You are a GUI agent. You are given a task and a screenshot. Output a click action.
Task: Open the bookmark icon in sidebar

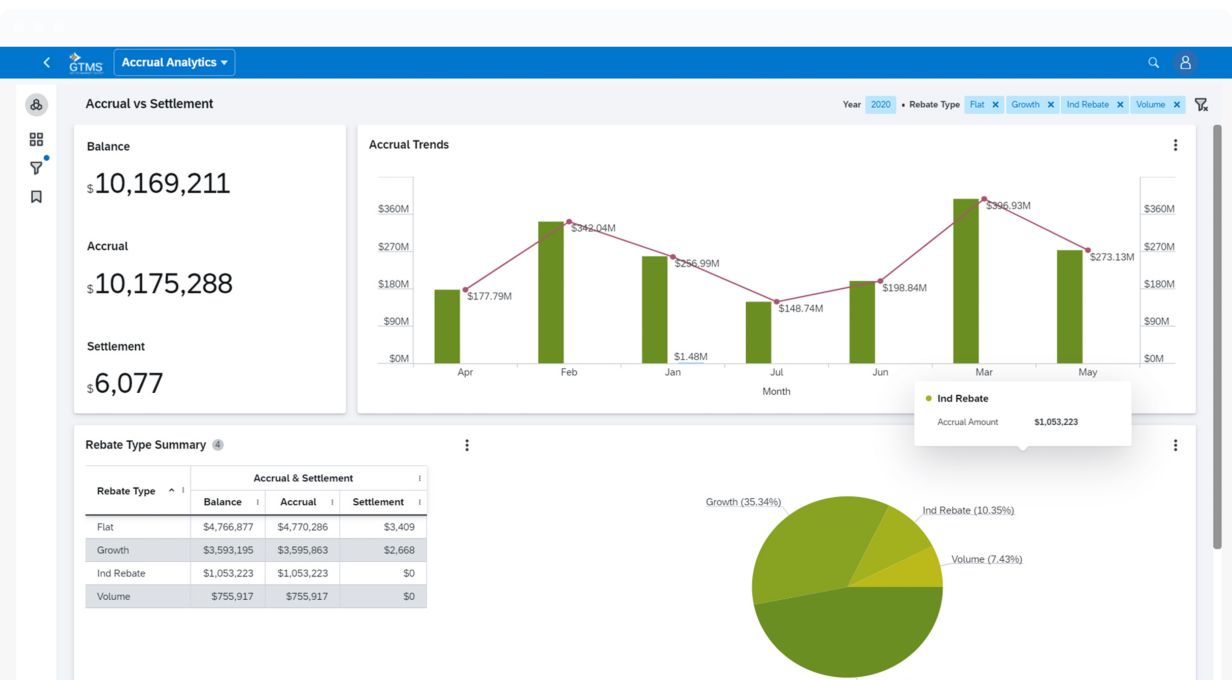pos(36,197)
